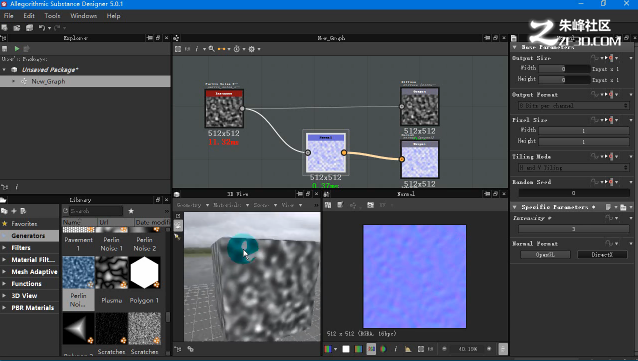Toggle the Output Size inheritance red button
The height and width of the screenshot is (361, 638).
coord(611,58)
